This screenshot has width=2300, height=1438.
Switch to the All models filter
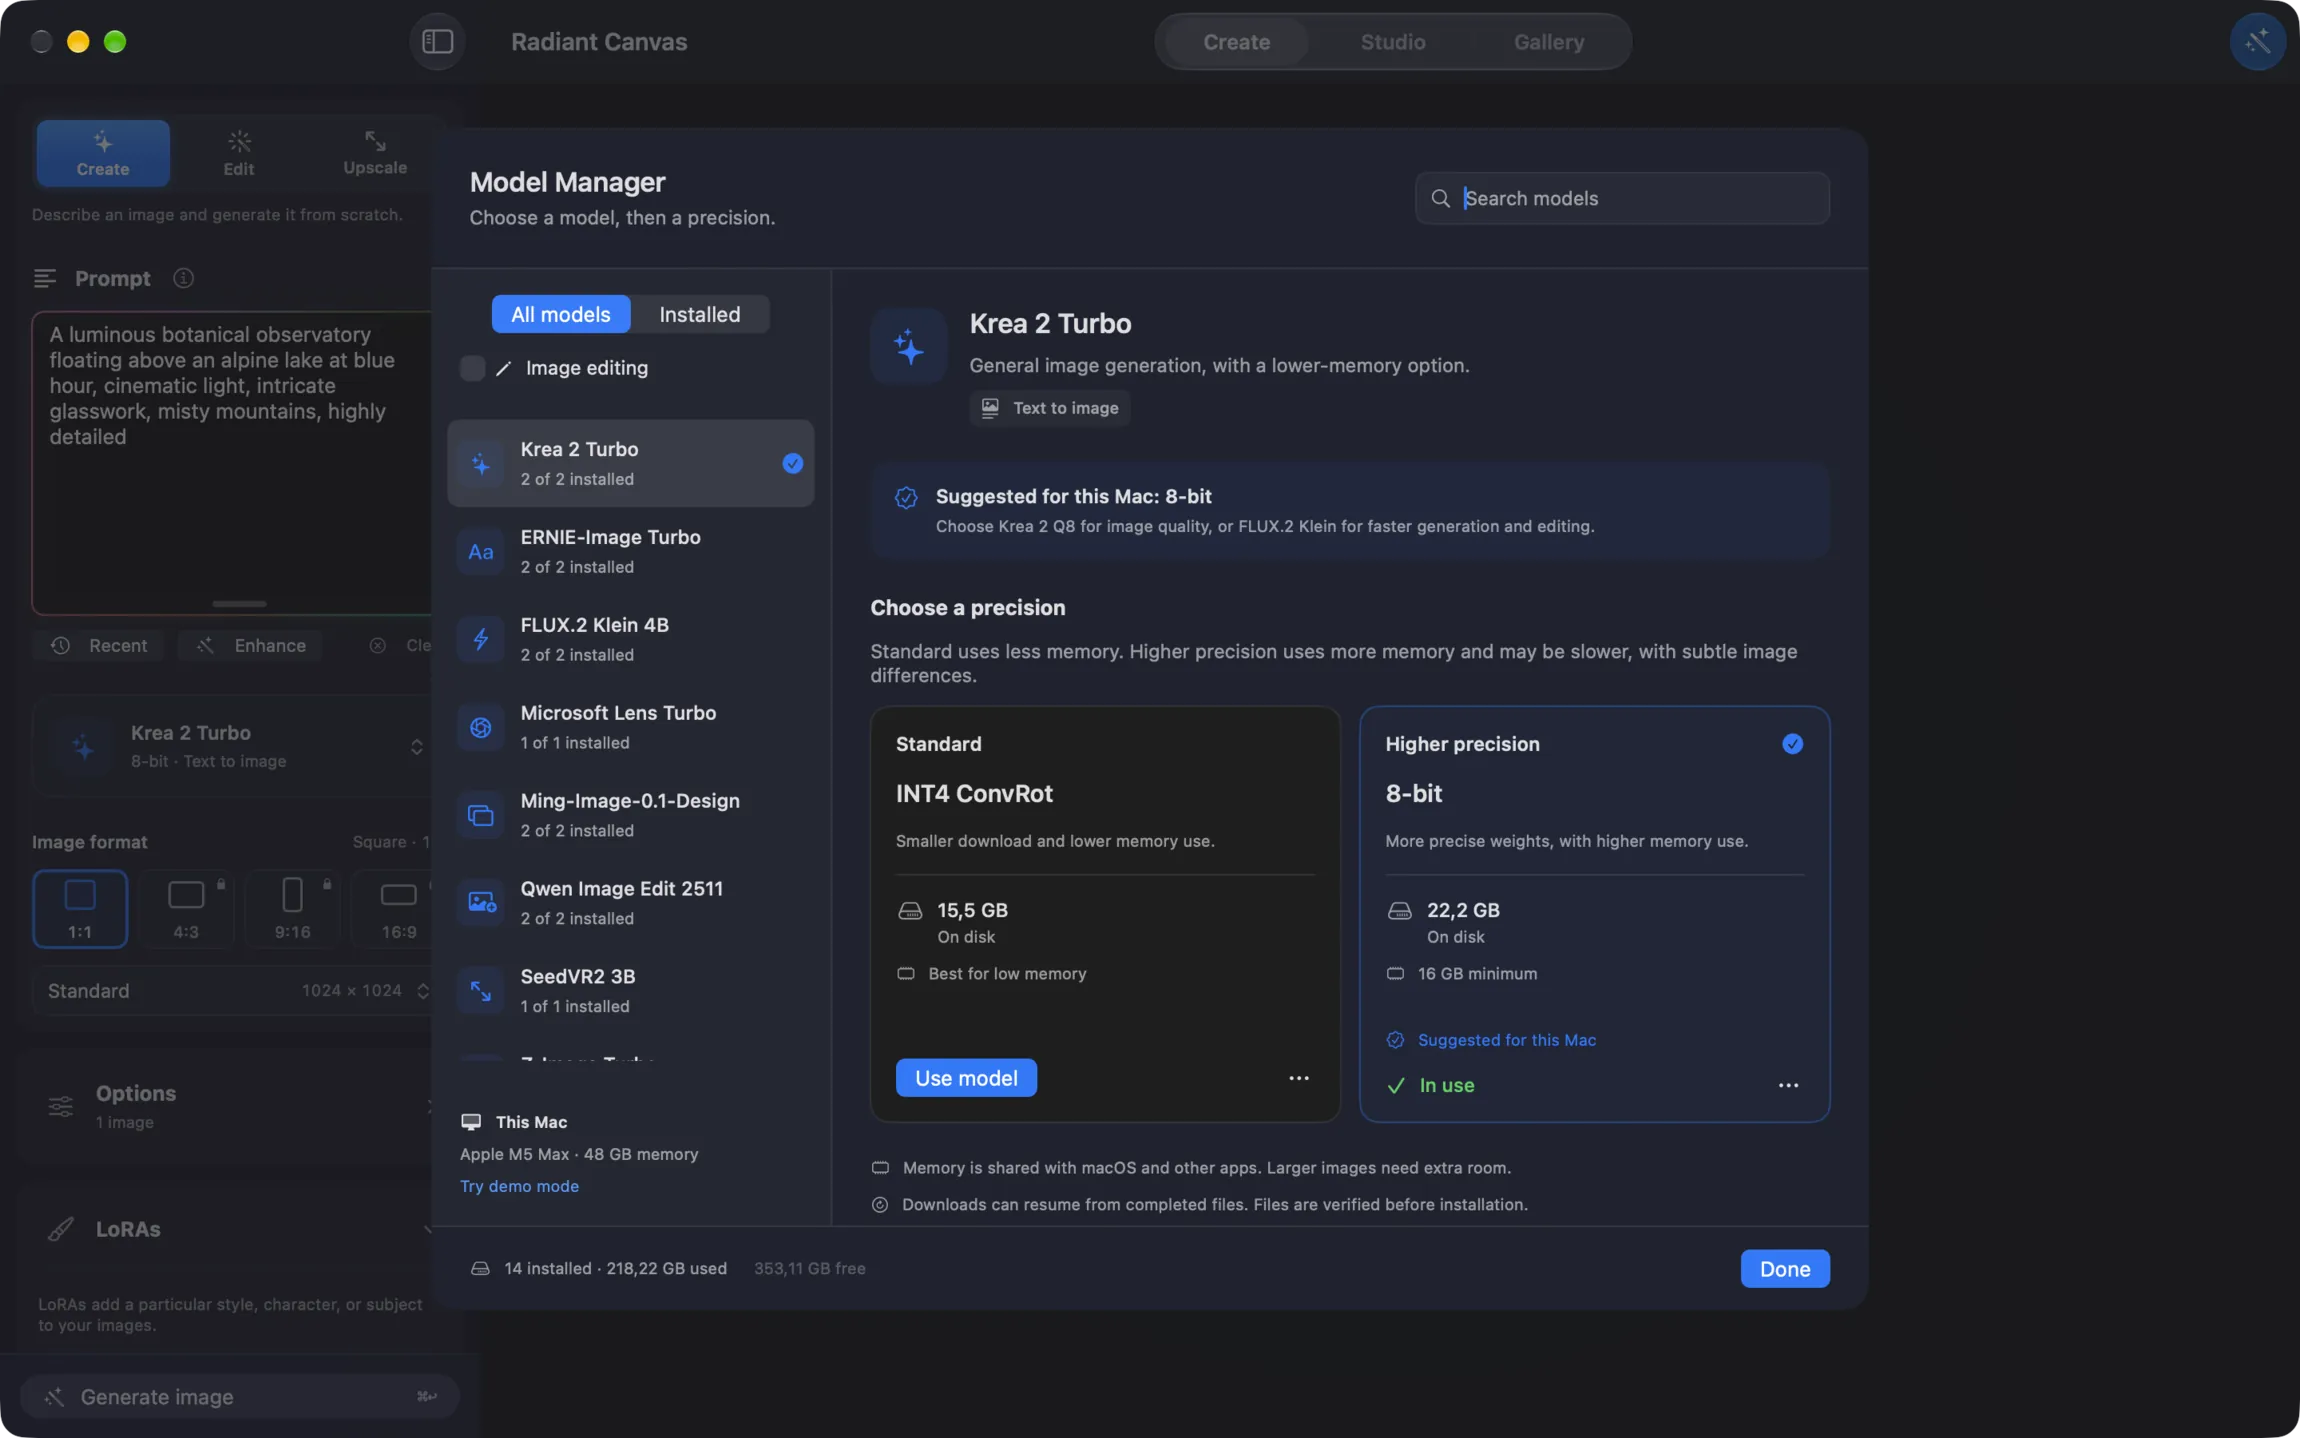click(560, 314)
